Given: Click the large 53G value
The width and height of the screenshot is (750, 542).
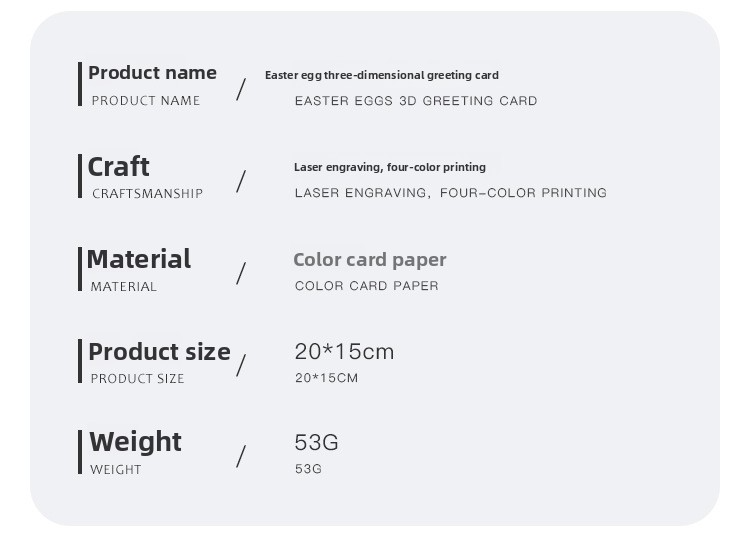Looking at the screenshot, I should click(x=316, y=442).
